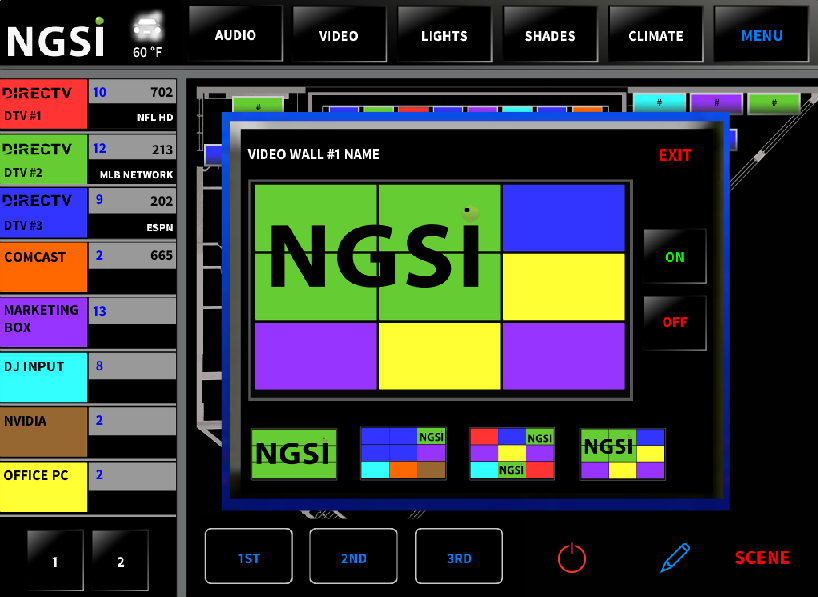Click the NGSI logo in top corner
This screenshot has height=597, width=818.
55,38
